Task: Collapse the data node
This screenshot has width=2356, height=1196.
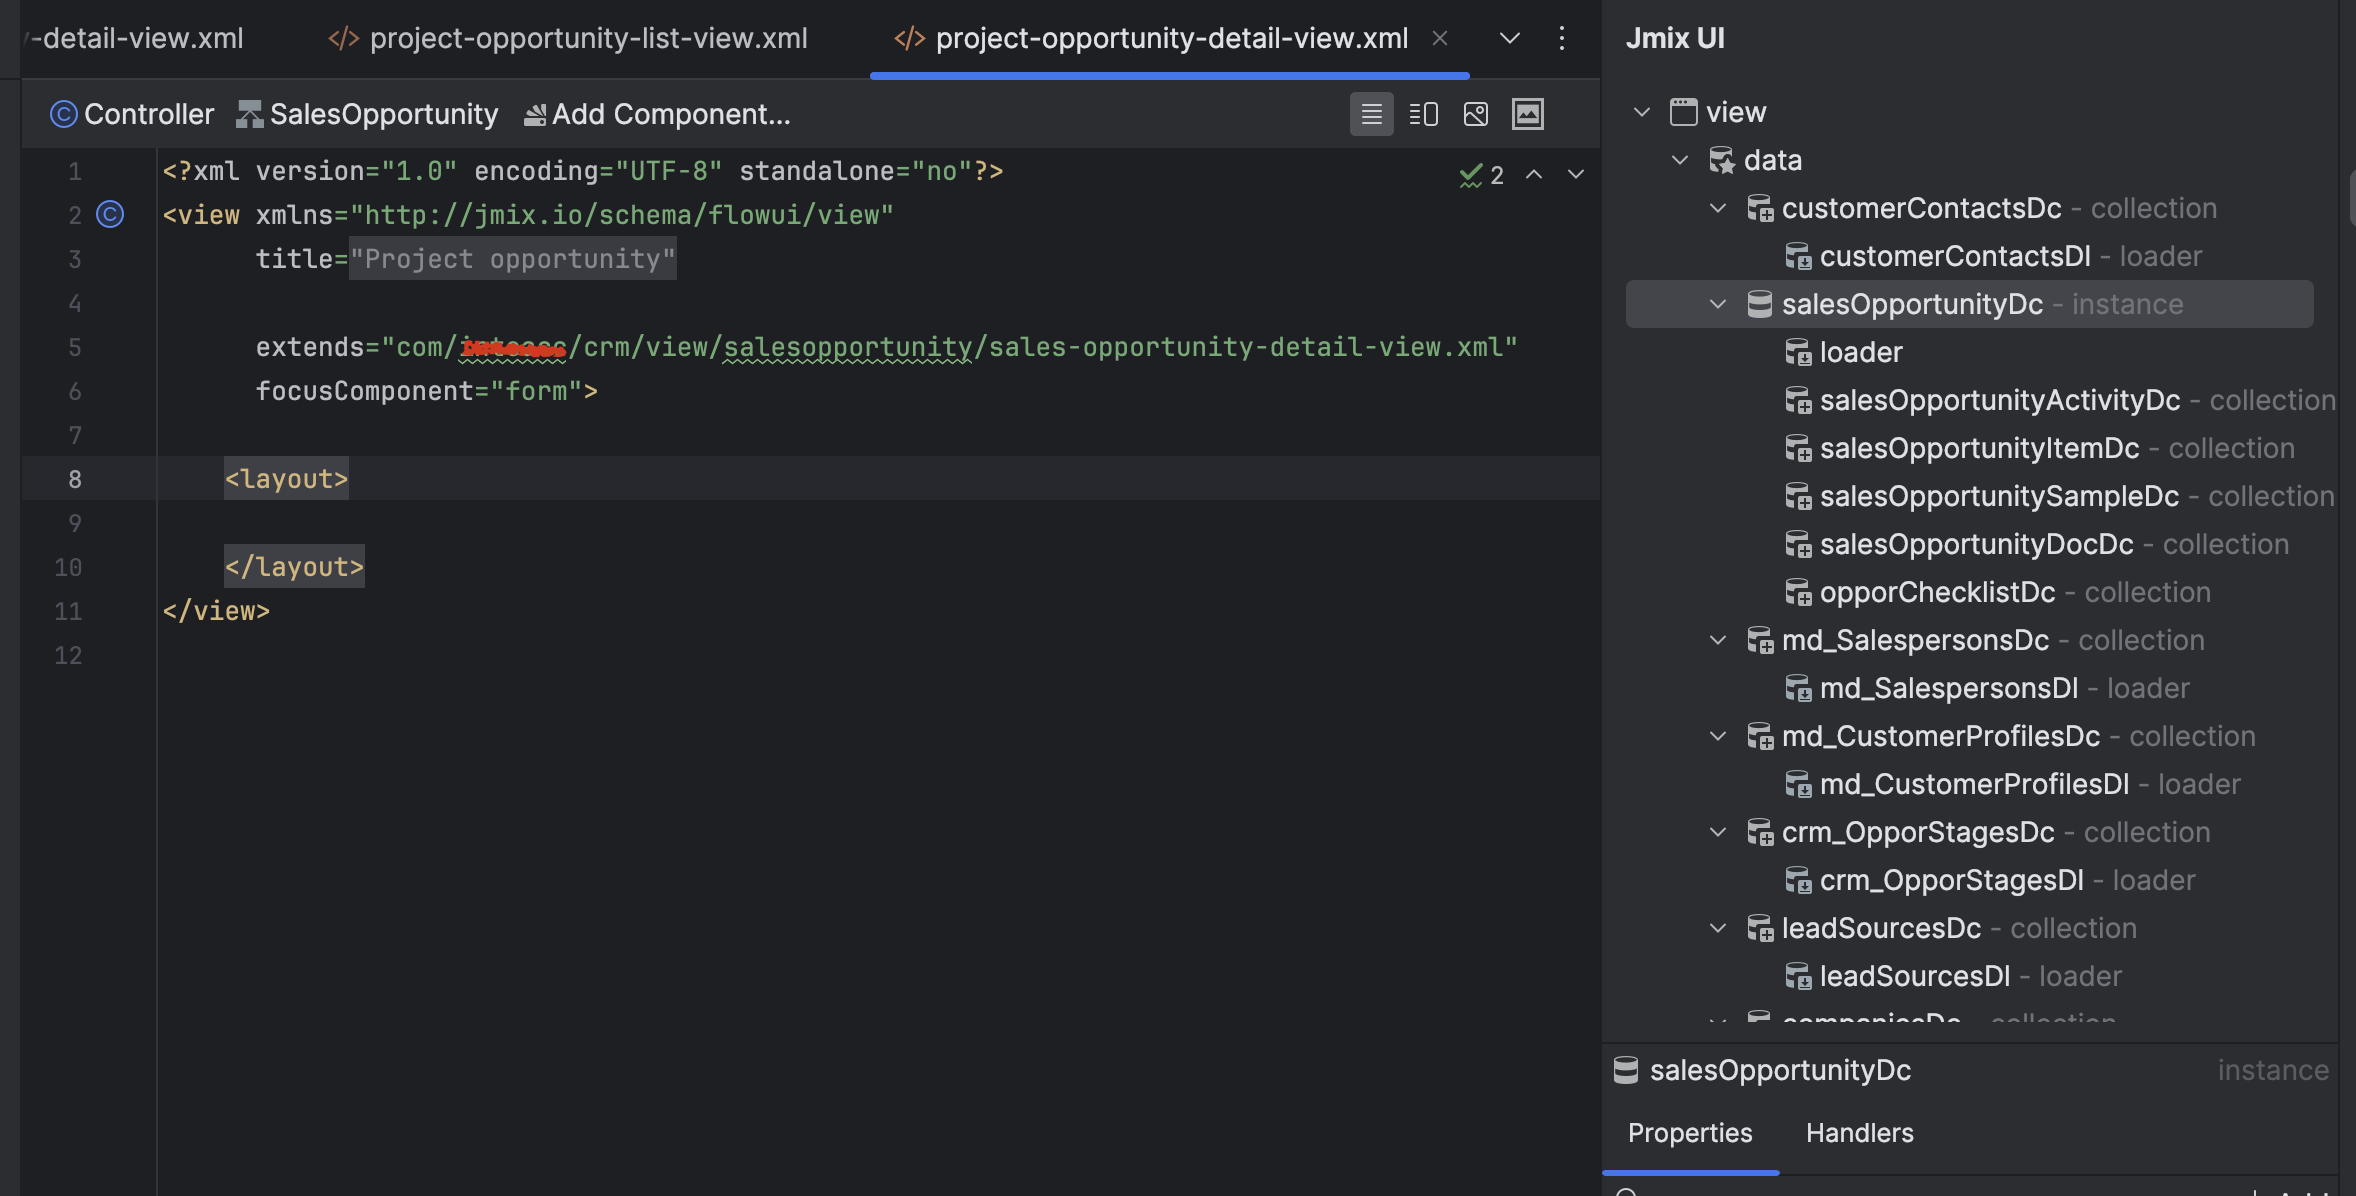Action: click(1680, 160)
